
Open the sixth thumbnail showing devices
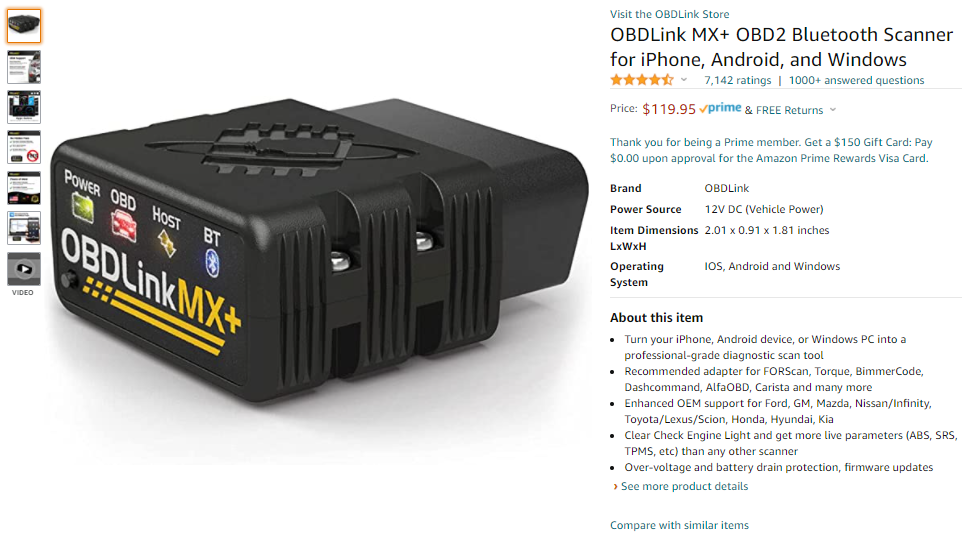(24, 229)
